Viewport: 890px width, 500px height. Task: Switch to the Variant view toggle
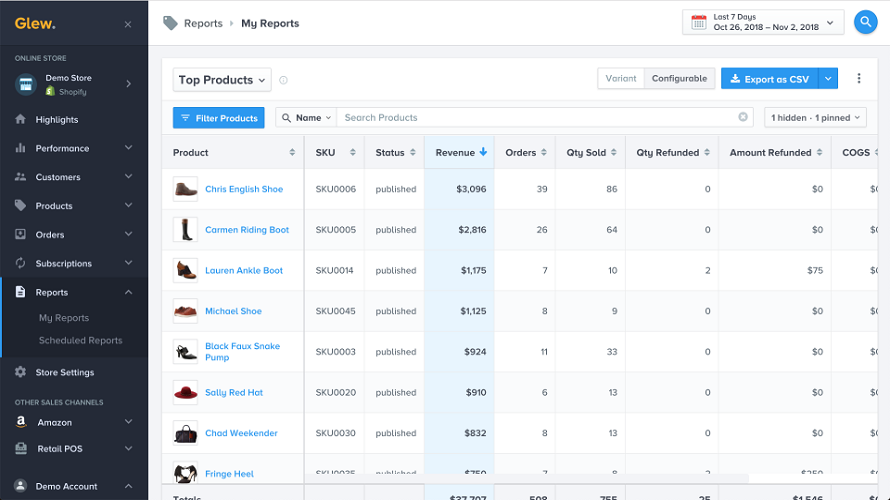(620, 79)
